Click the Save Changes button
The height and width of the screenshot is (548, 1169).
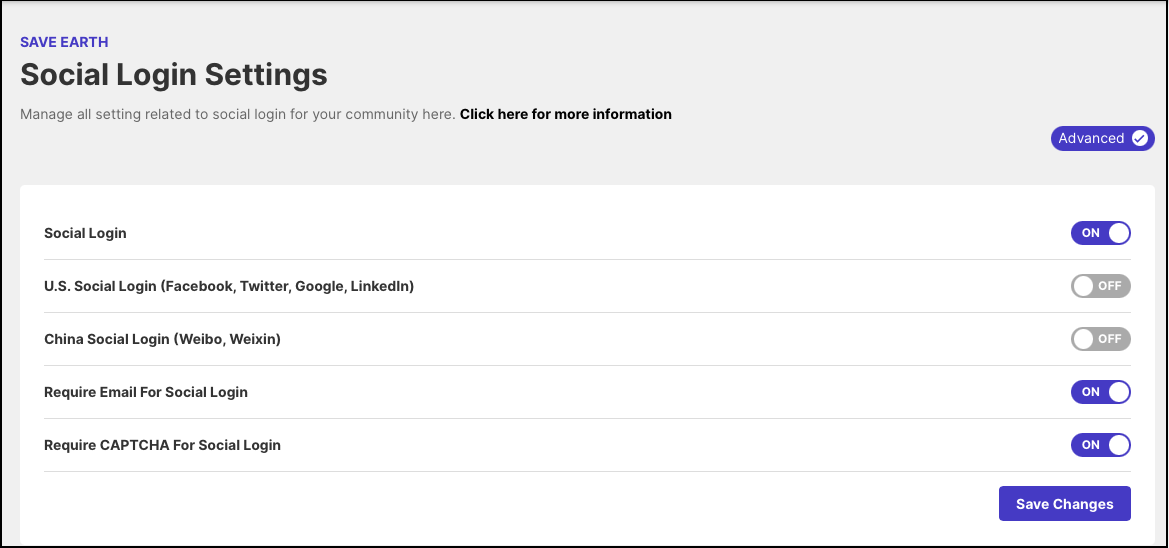[x=1065, y=504]
